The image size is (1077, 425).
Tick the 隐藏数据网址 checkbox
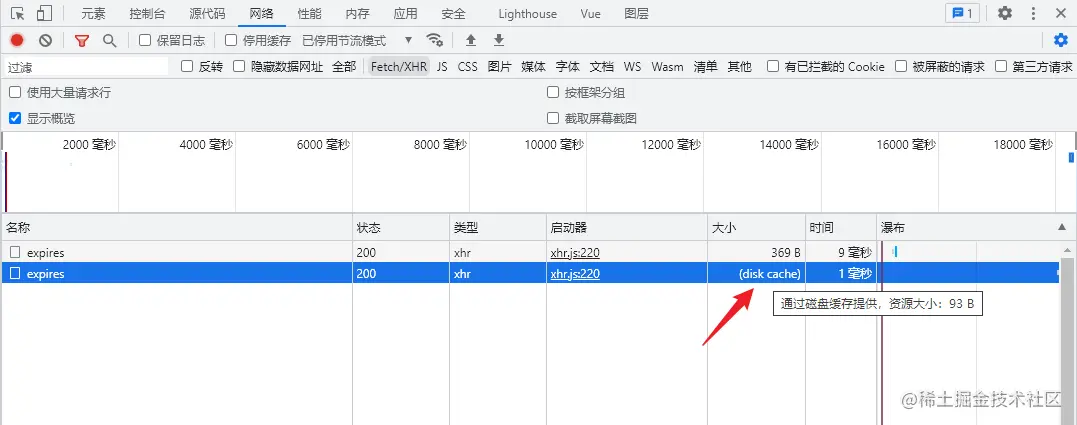pyautogui.click(x=238, y=66)
